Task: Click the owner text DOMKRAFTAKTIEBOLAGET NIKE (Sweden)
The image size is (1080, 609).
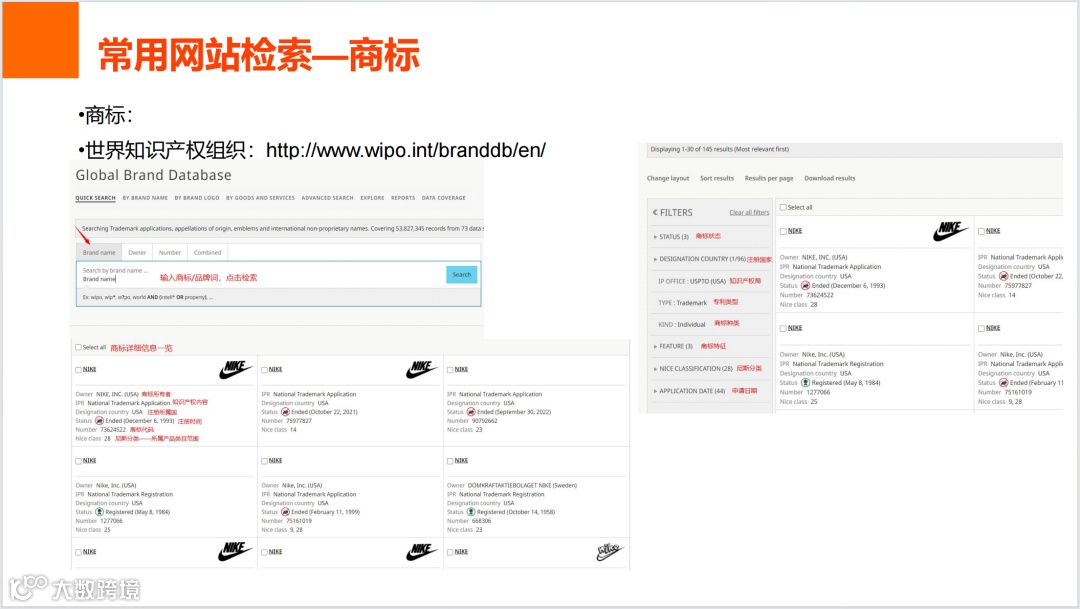Action: click(522, 486)
